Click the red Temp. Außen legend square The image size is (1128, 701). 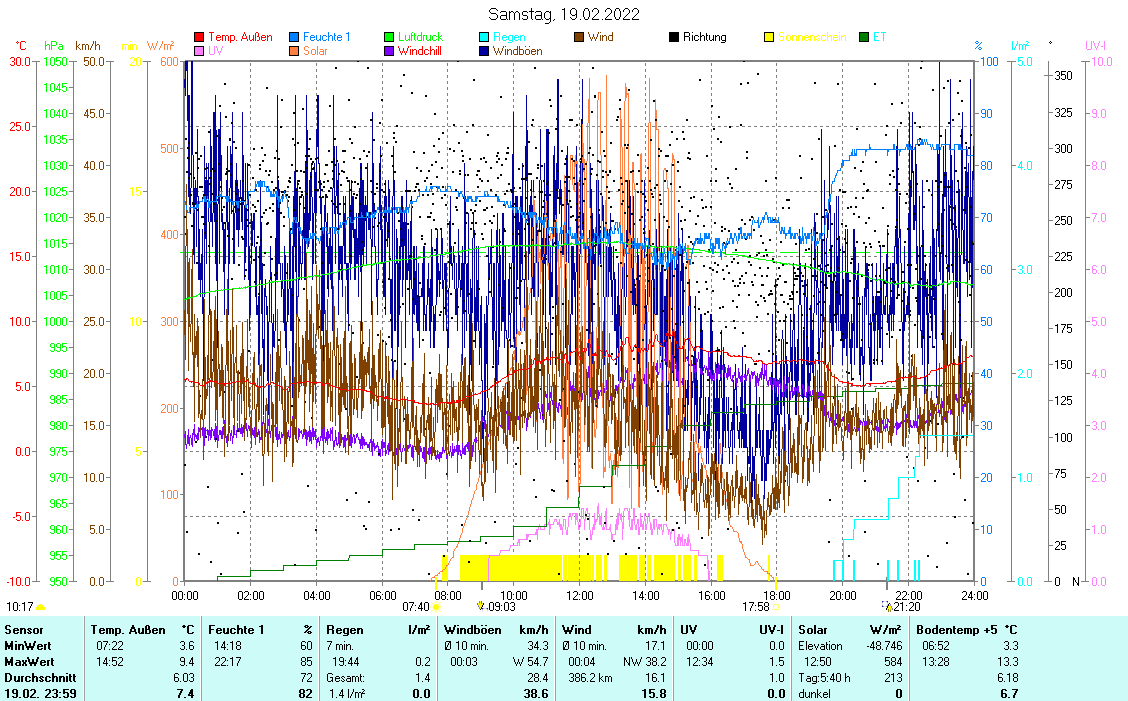pyautogui.click(x=199, y=37)
